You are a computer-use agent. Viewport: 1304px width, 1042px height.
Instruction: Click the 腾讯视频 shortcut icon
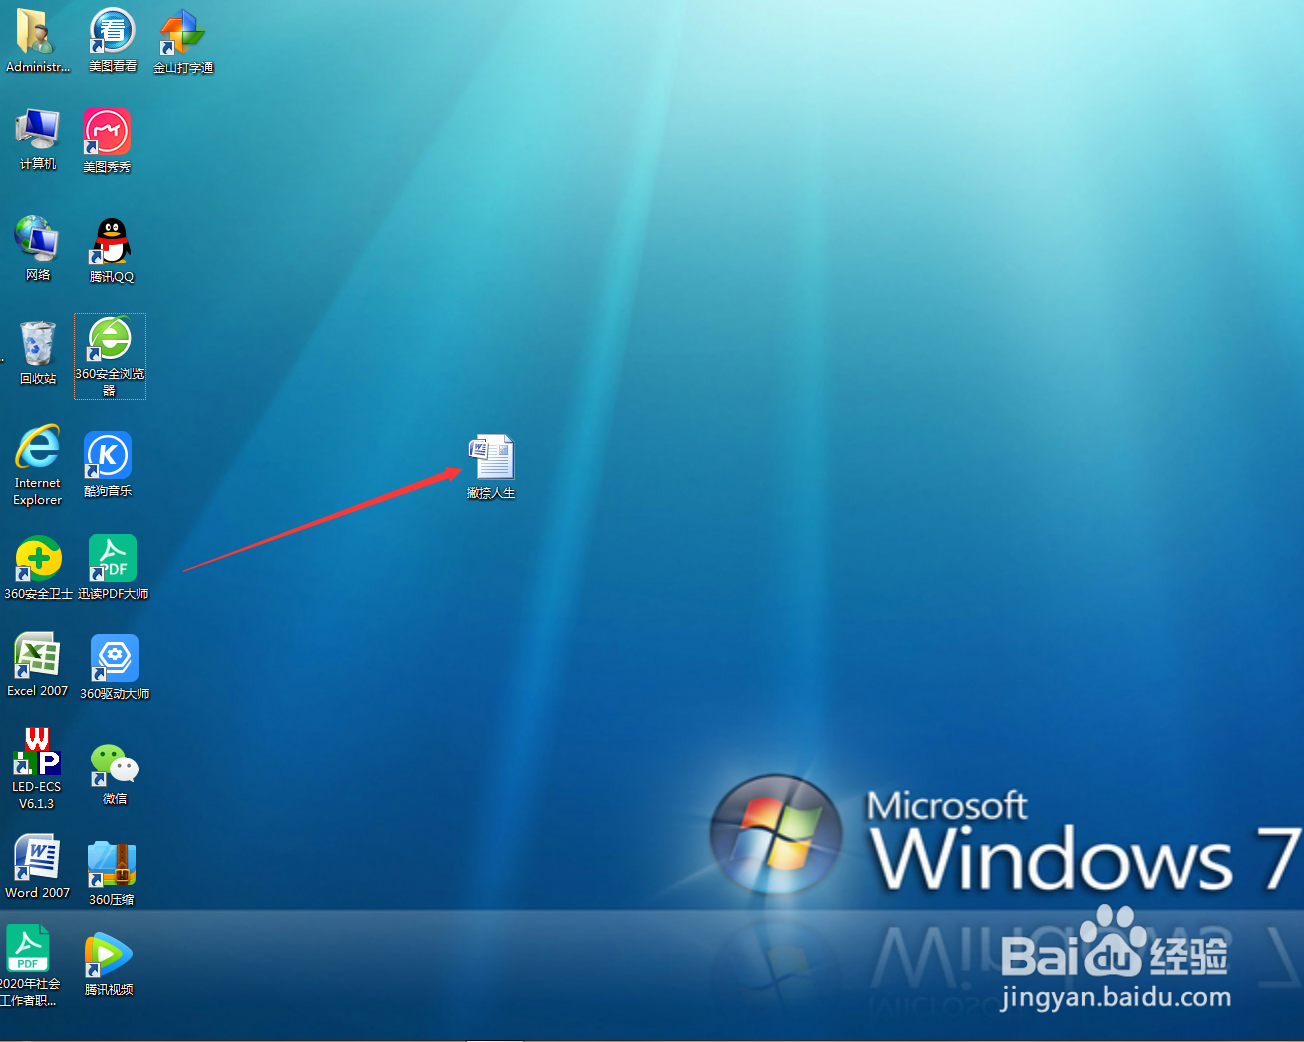coord(109,955)
